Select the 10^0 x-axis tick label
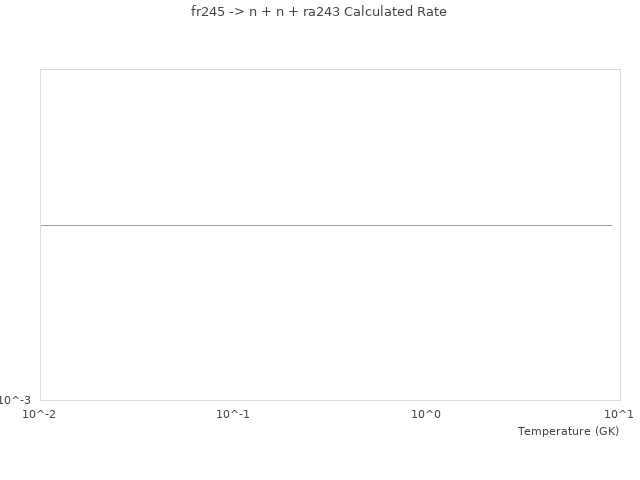 click(426, 414)
